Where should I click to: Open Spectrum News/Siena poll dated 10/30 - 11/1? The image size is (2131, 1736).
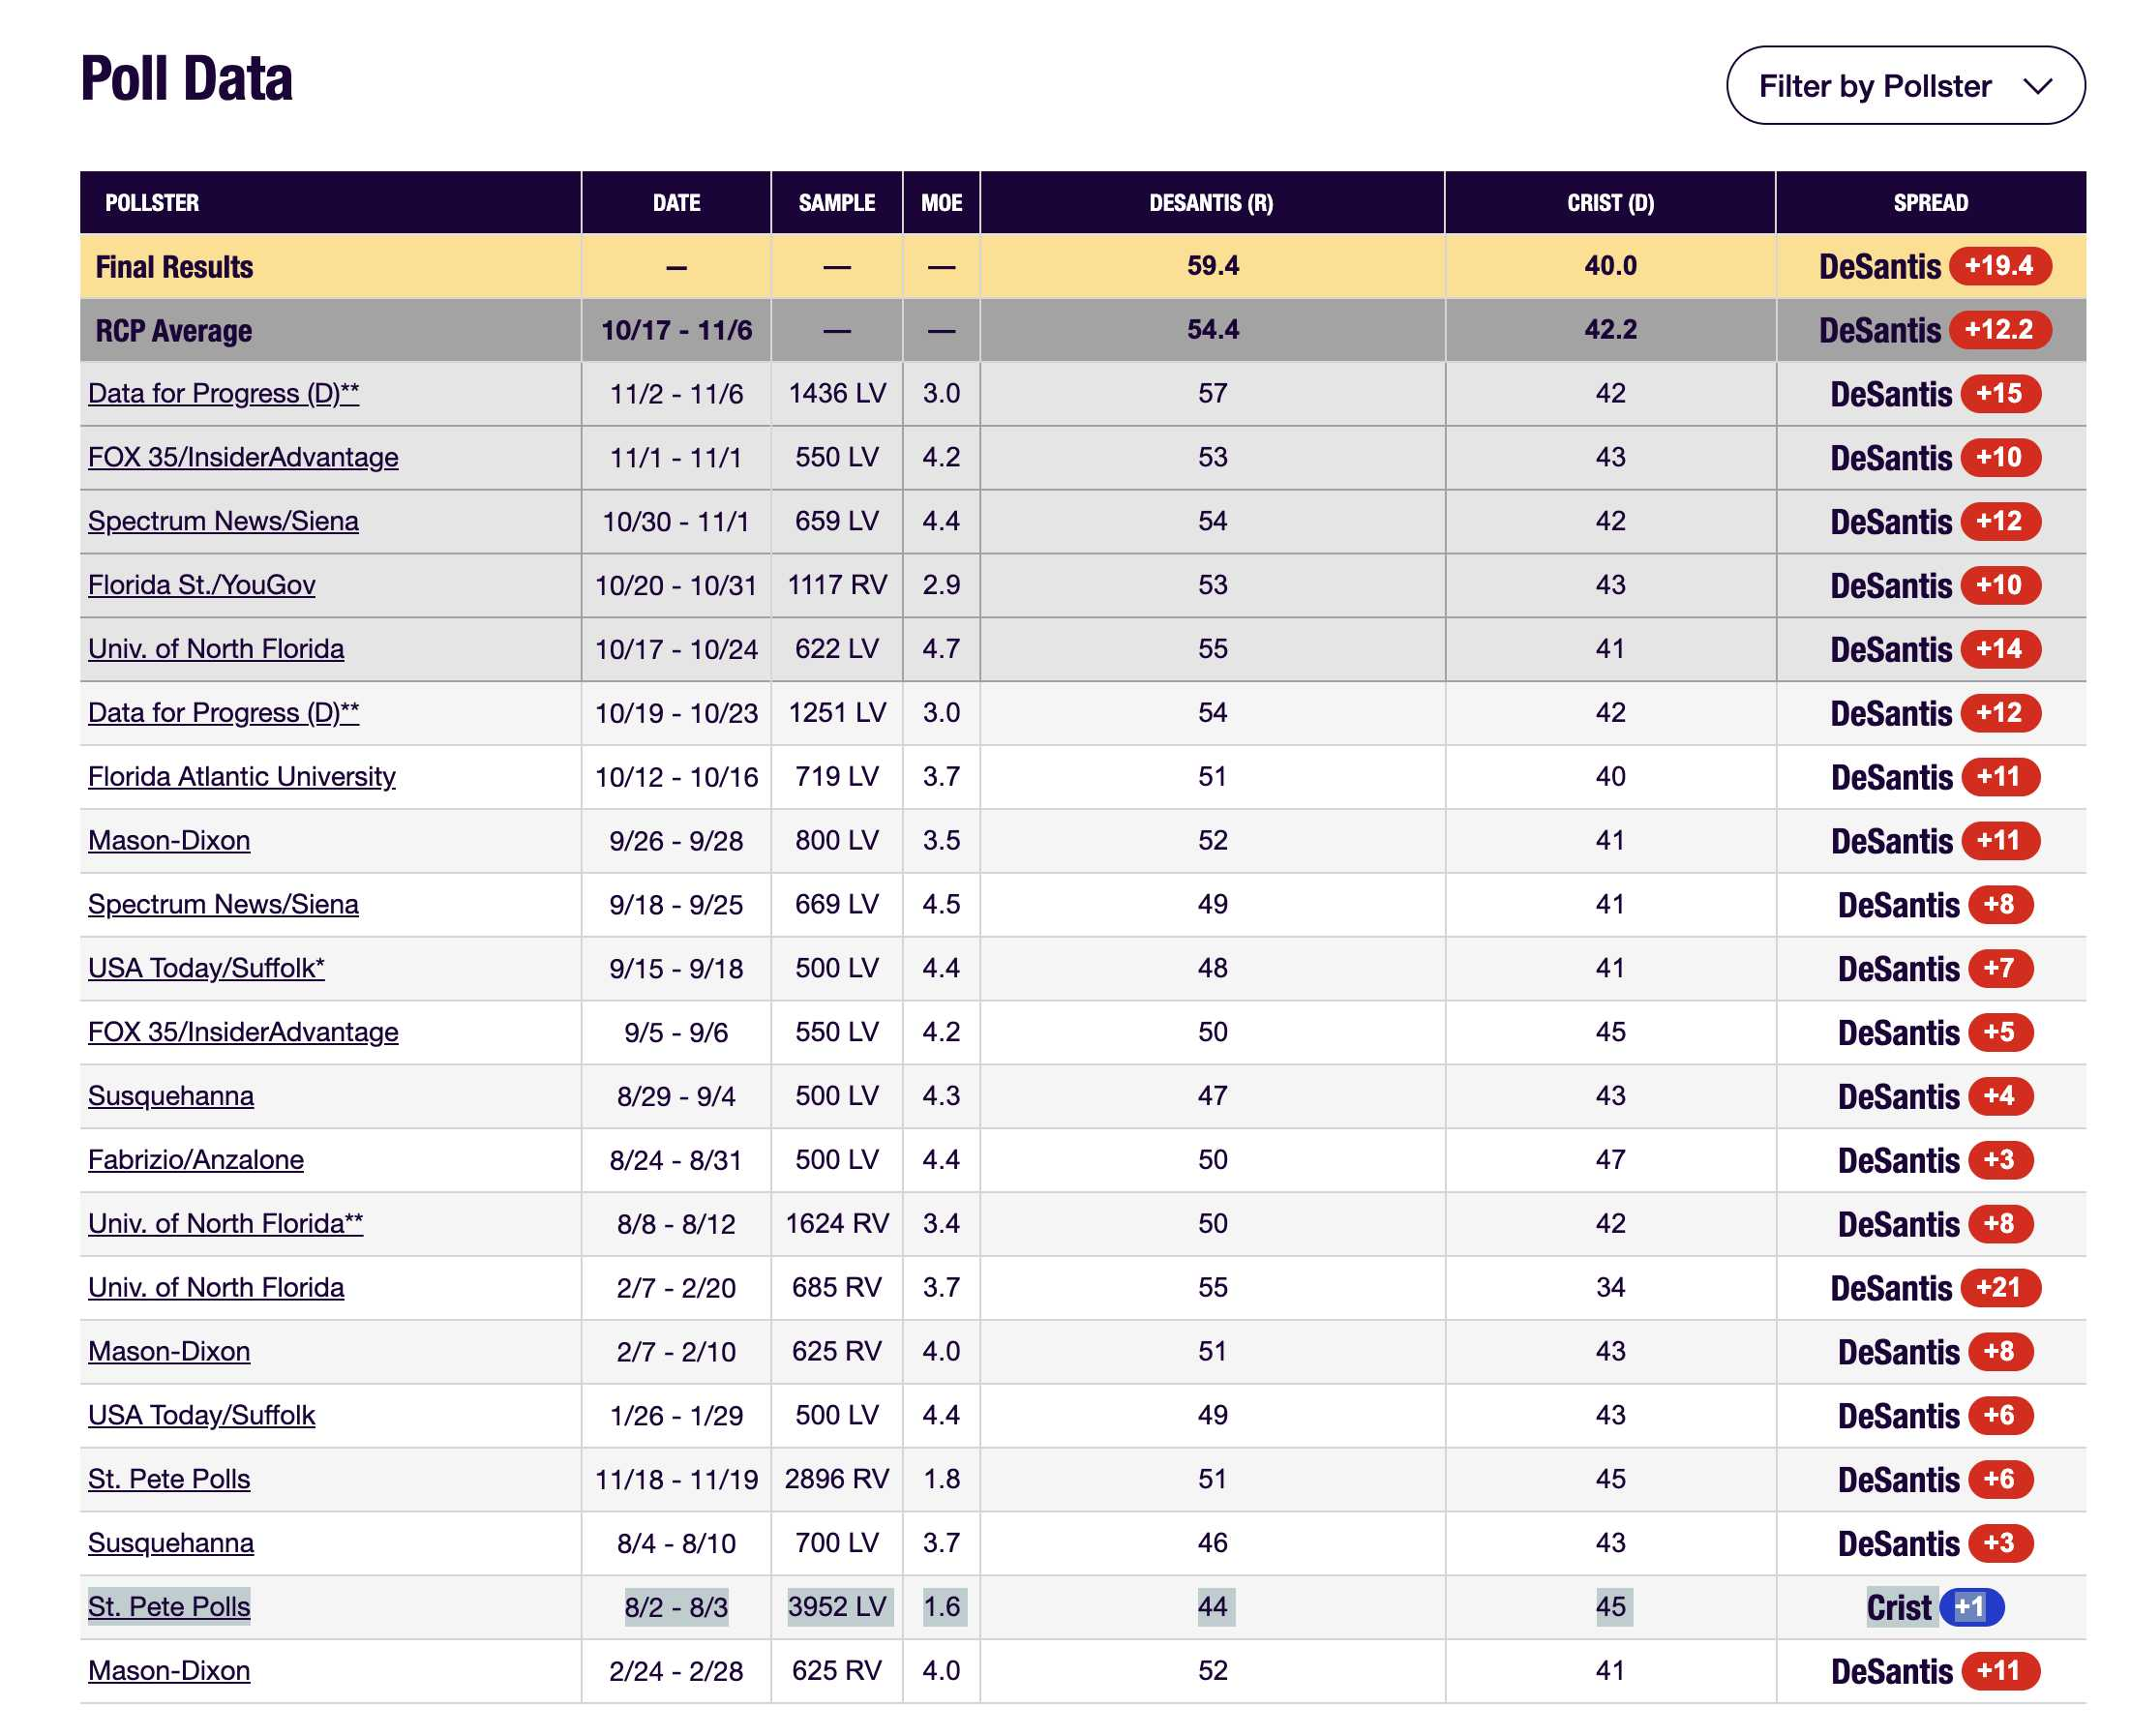tap(223, 521)
